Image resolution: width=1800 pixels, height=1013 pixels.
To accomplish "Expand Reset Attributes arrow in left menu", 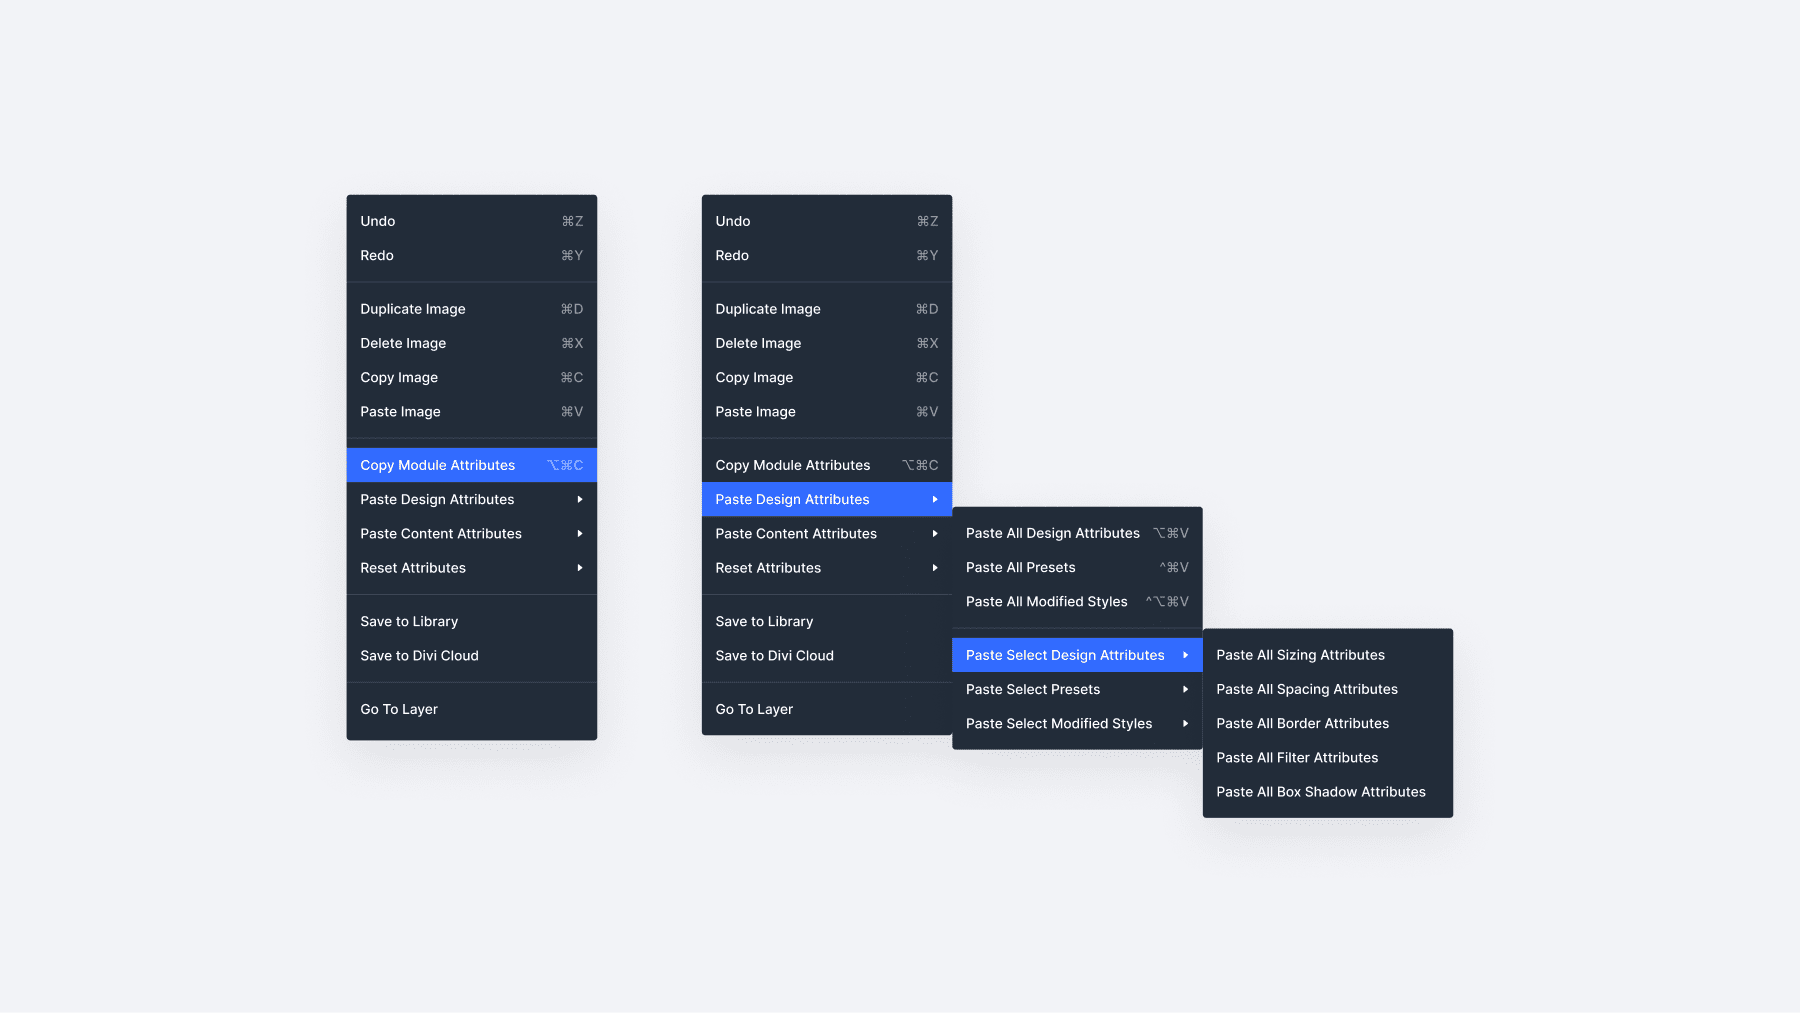I will [580, 568].
